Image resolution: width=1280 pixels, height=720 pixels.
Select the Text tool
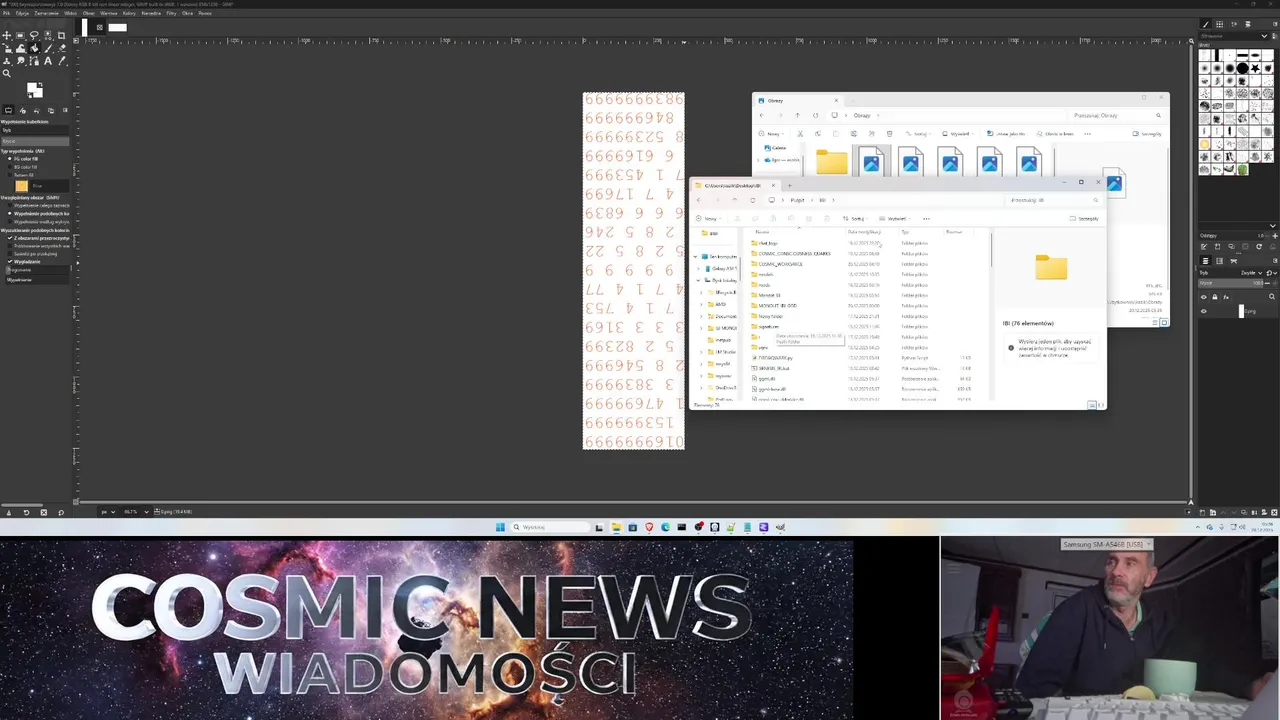[x=48, y=61]
